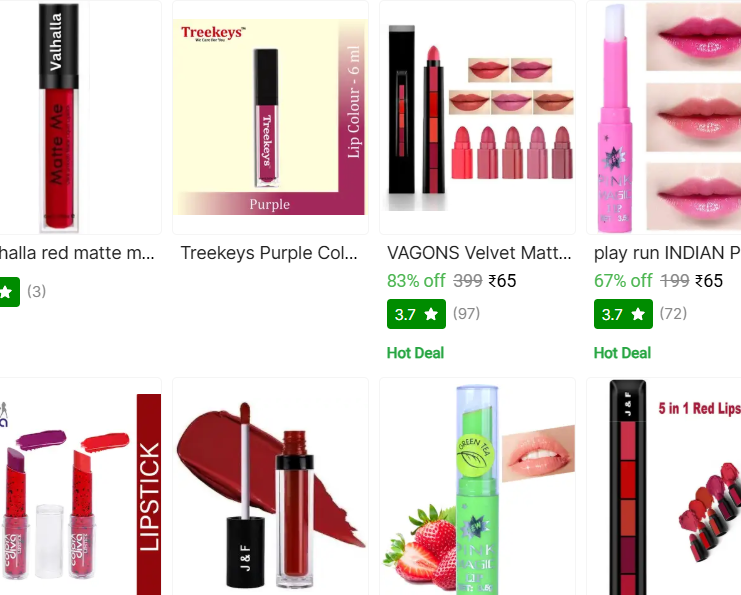Click the play run INDIAN product title
This screenshot has height=595, width=741.
(x=667, y=253)
